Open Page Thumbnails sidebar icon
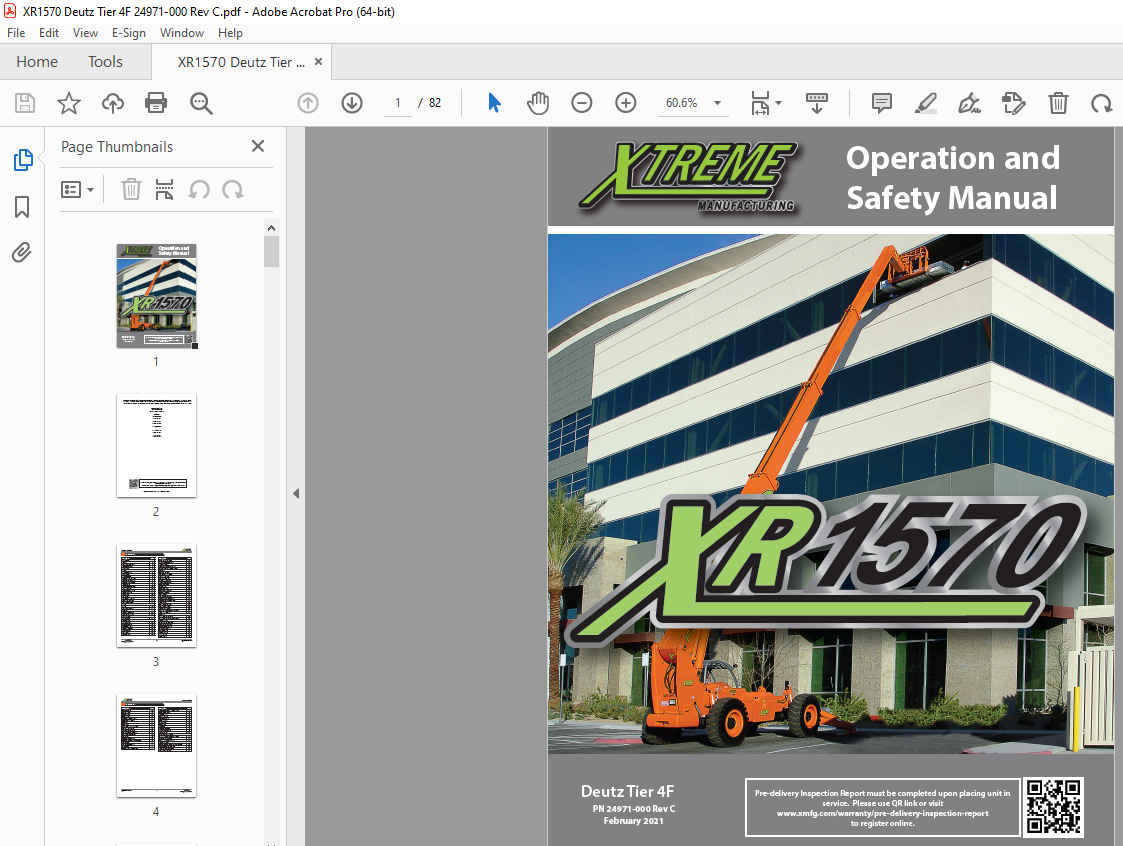 tap(23, 160)
